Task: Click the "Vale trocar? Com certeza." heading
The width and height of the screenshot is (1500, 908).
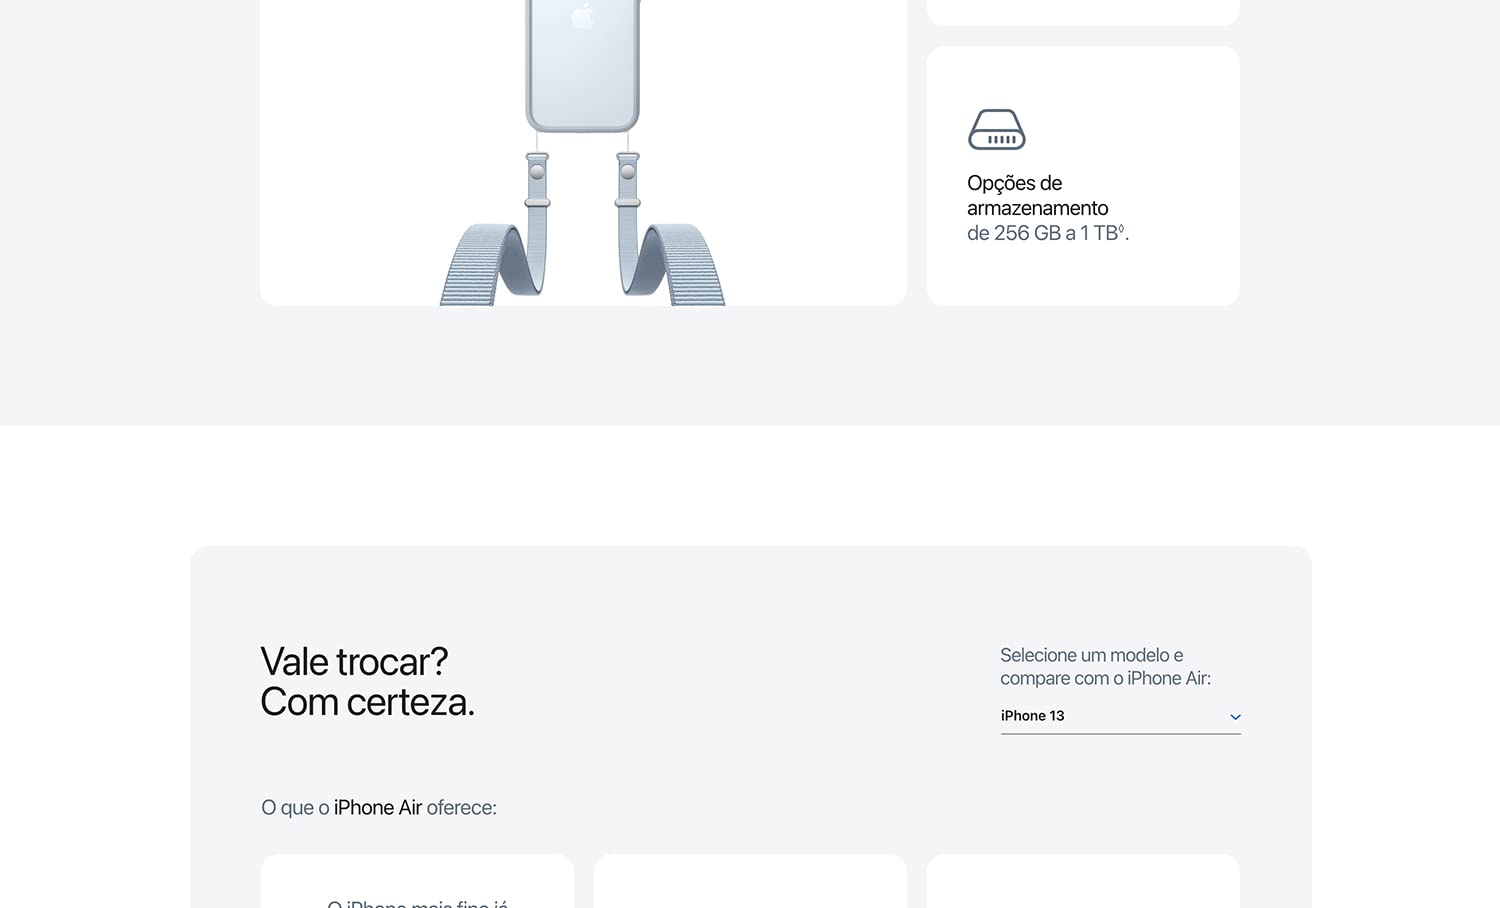Action: click(367, 682)
